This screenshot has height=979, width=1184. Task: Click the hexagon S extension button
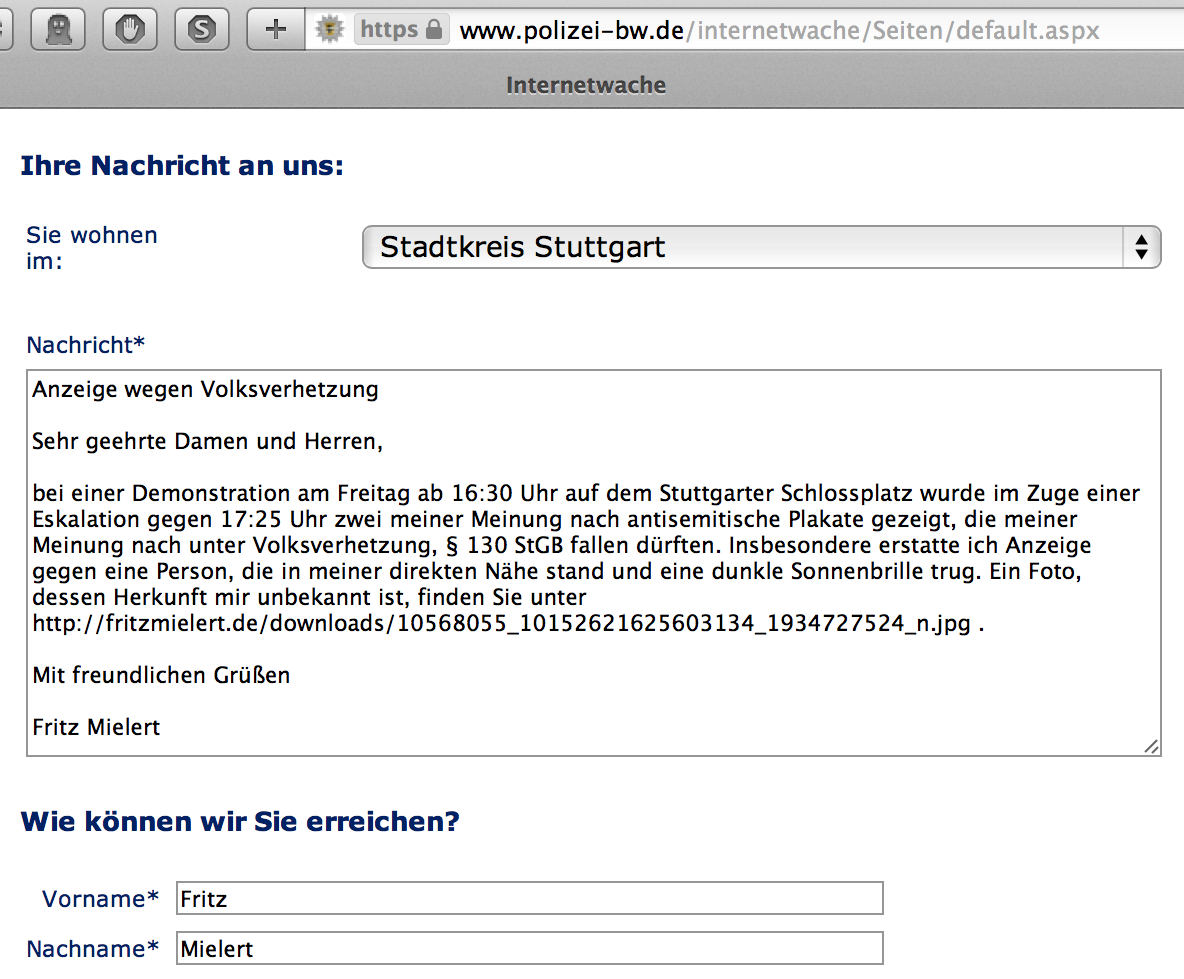(x=202, y=29)
